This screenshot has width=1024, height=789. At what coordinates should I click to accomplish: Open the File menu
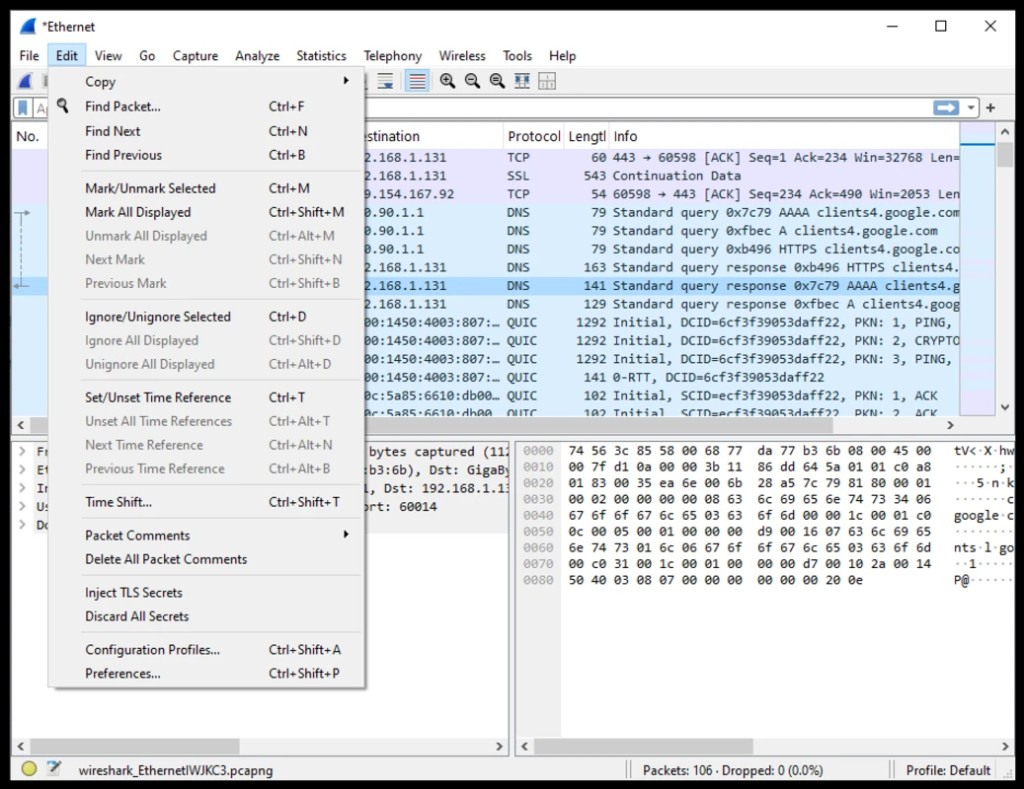tap(29, 56)
